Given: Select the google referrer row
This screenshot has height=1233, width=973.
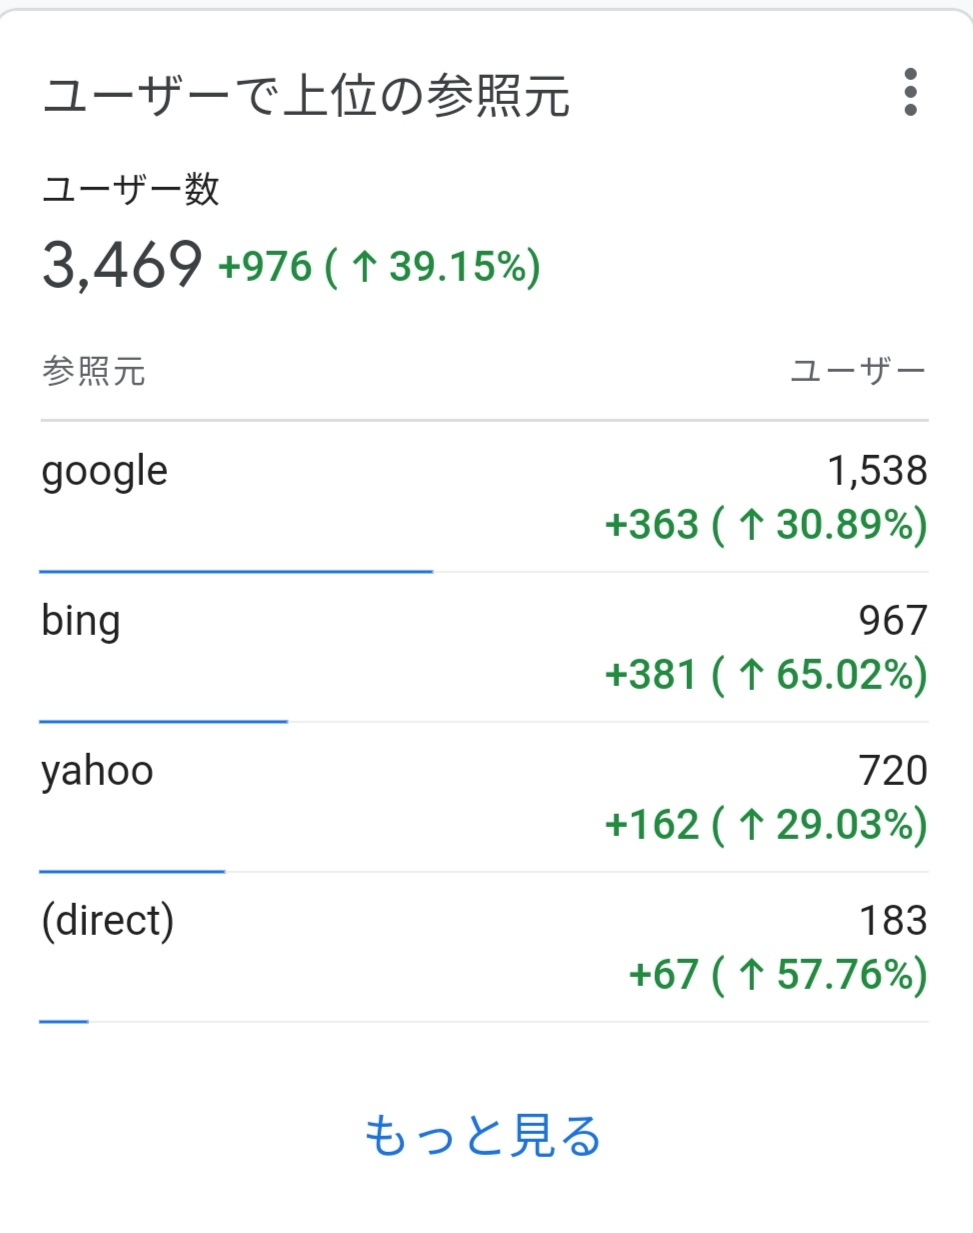Looking at the screenshot, I should [484, 497].
